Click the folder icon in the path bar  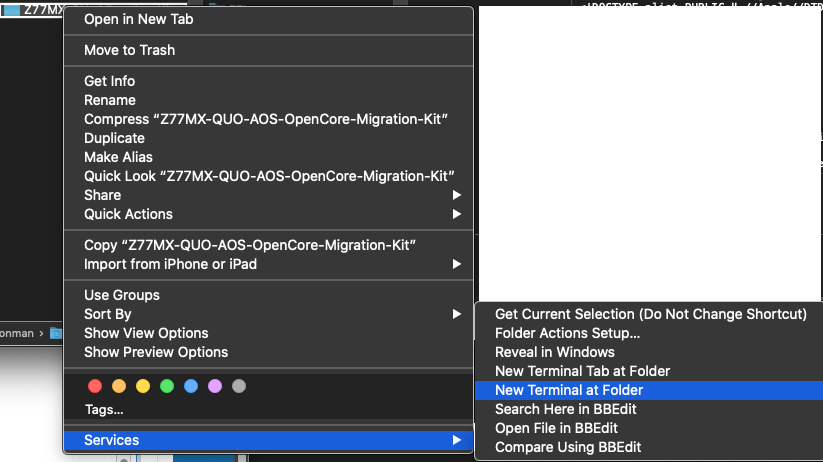[56, 333]
